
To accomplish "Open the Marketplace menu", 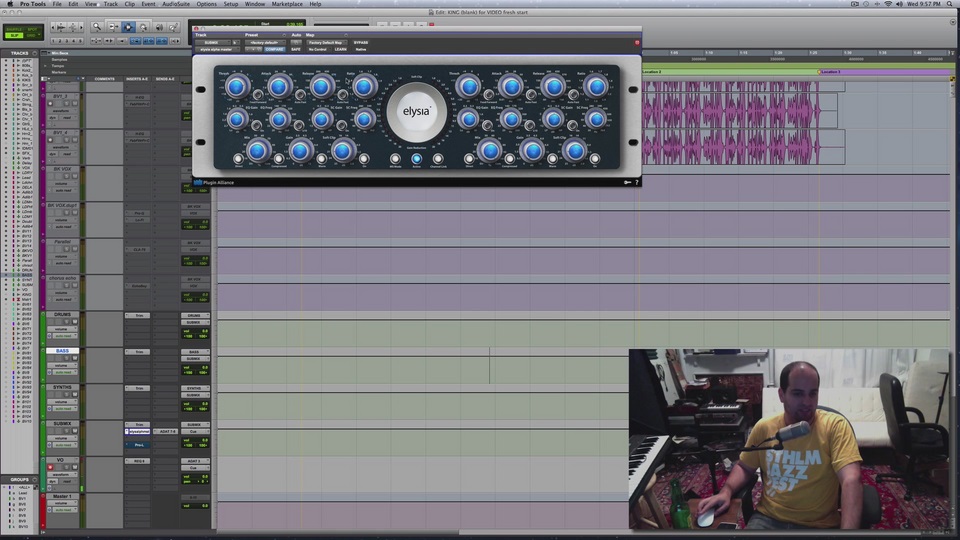I will tap(287, 4).
